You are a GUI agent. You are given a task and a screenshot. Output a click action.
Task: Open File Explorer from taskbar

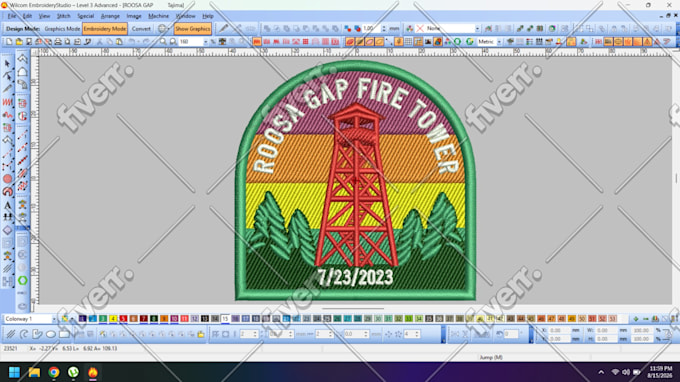point(34,372)
